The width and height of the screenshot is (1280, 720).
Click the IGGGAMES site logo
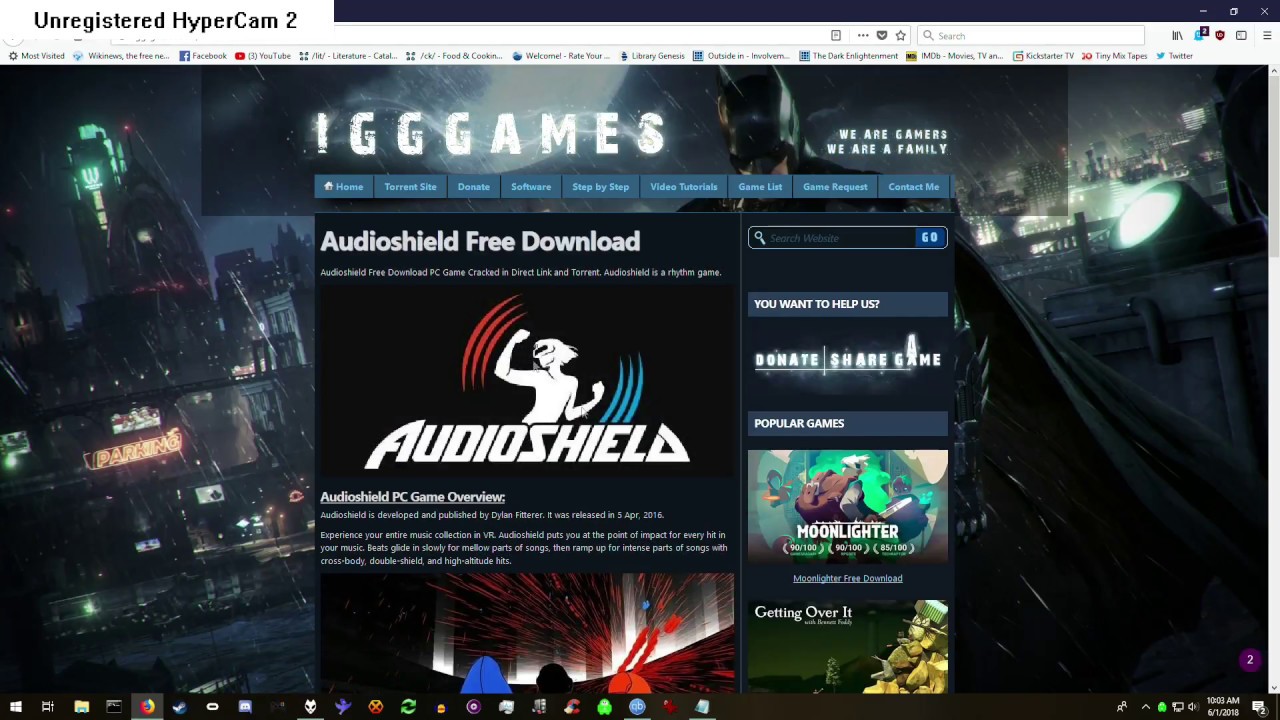pyautogui.click(x=491, y=134)
